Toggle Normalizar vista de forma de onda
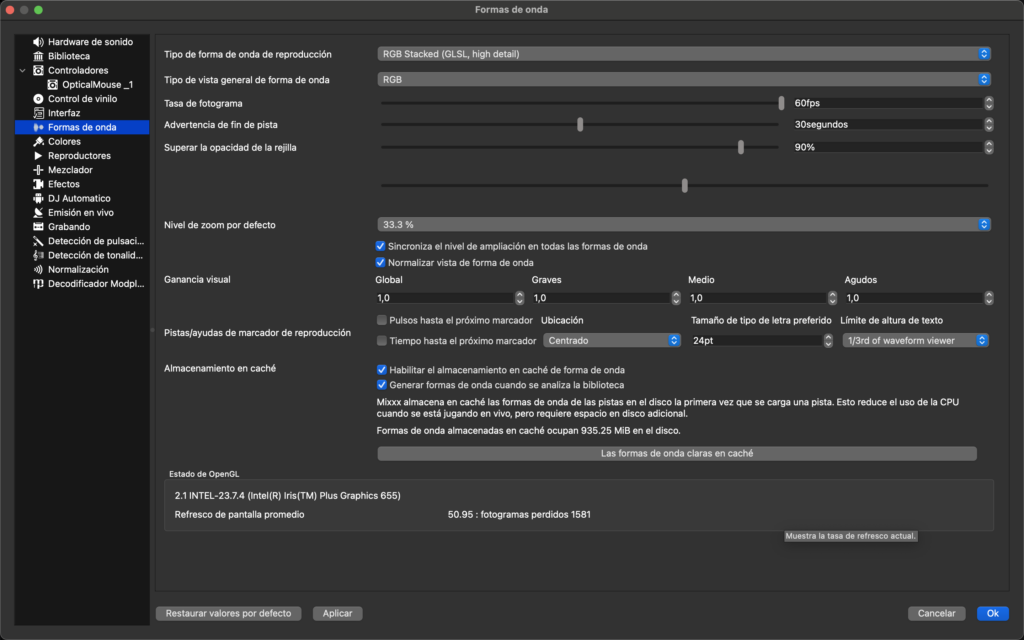Viewport: 1024px width, 640px height. click(x=380, y=263)
